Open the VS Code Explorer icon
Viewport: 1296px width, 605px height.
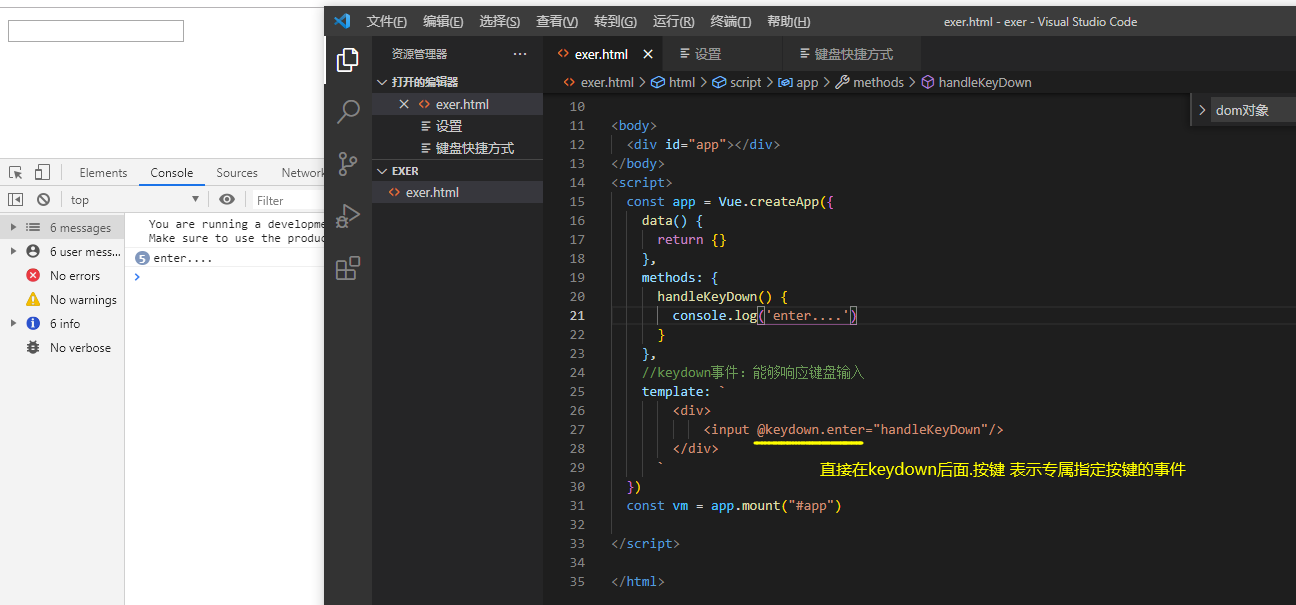click(x=348, y=60)
